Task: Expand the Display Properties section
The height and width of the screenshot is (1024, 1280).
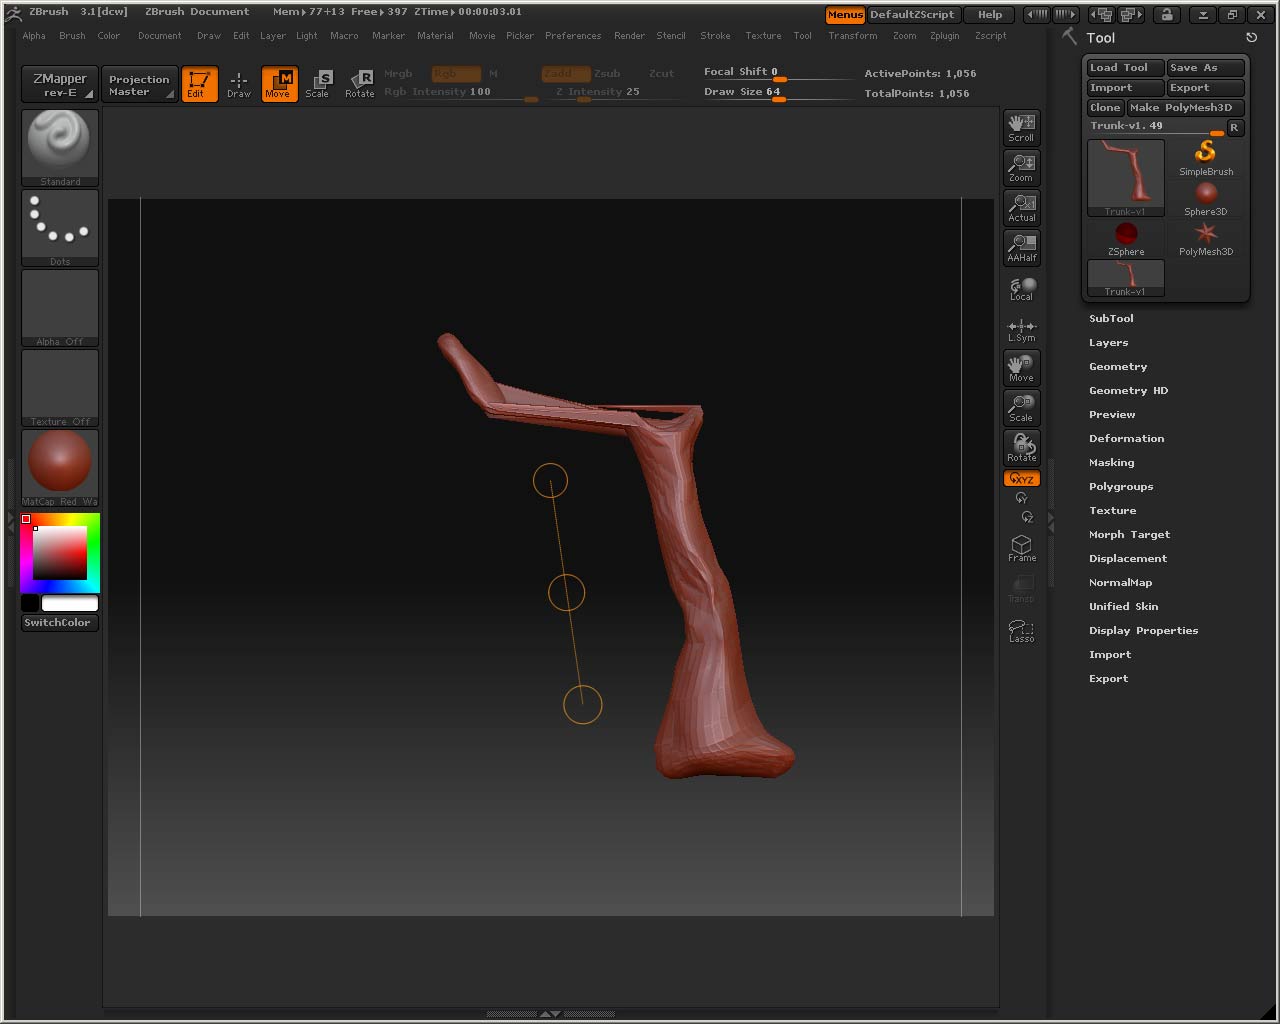Action: [1143, 631]
